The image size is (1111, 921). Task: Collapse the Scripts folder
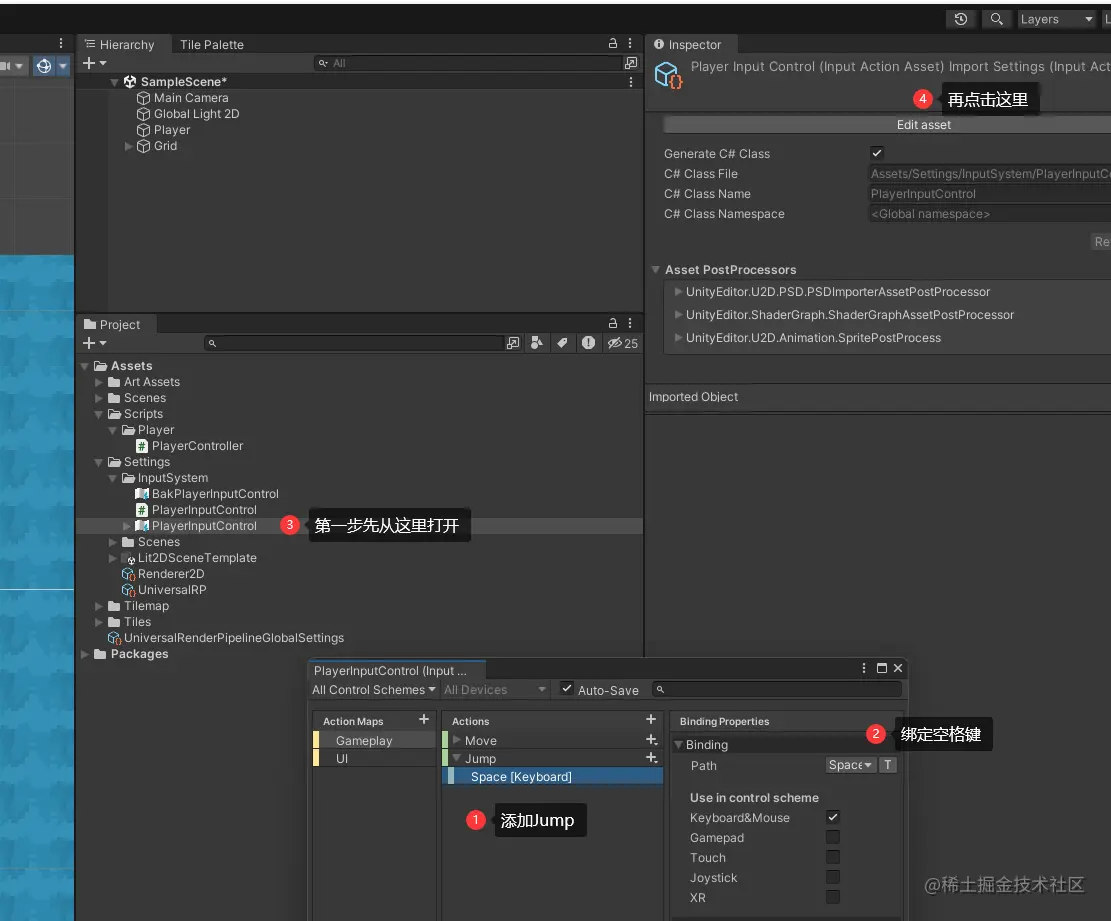pyautogui.click(x=99, y=414)
